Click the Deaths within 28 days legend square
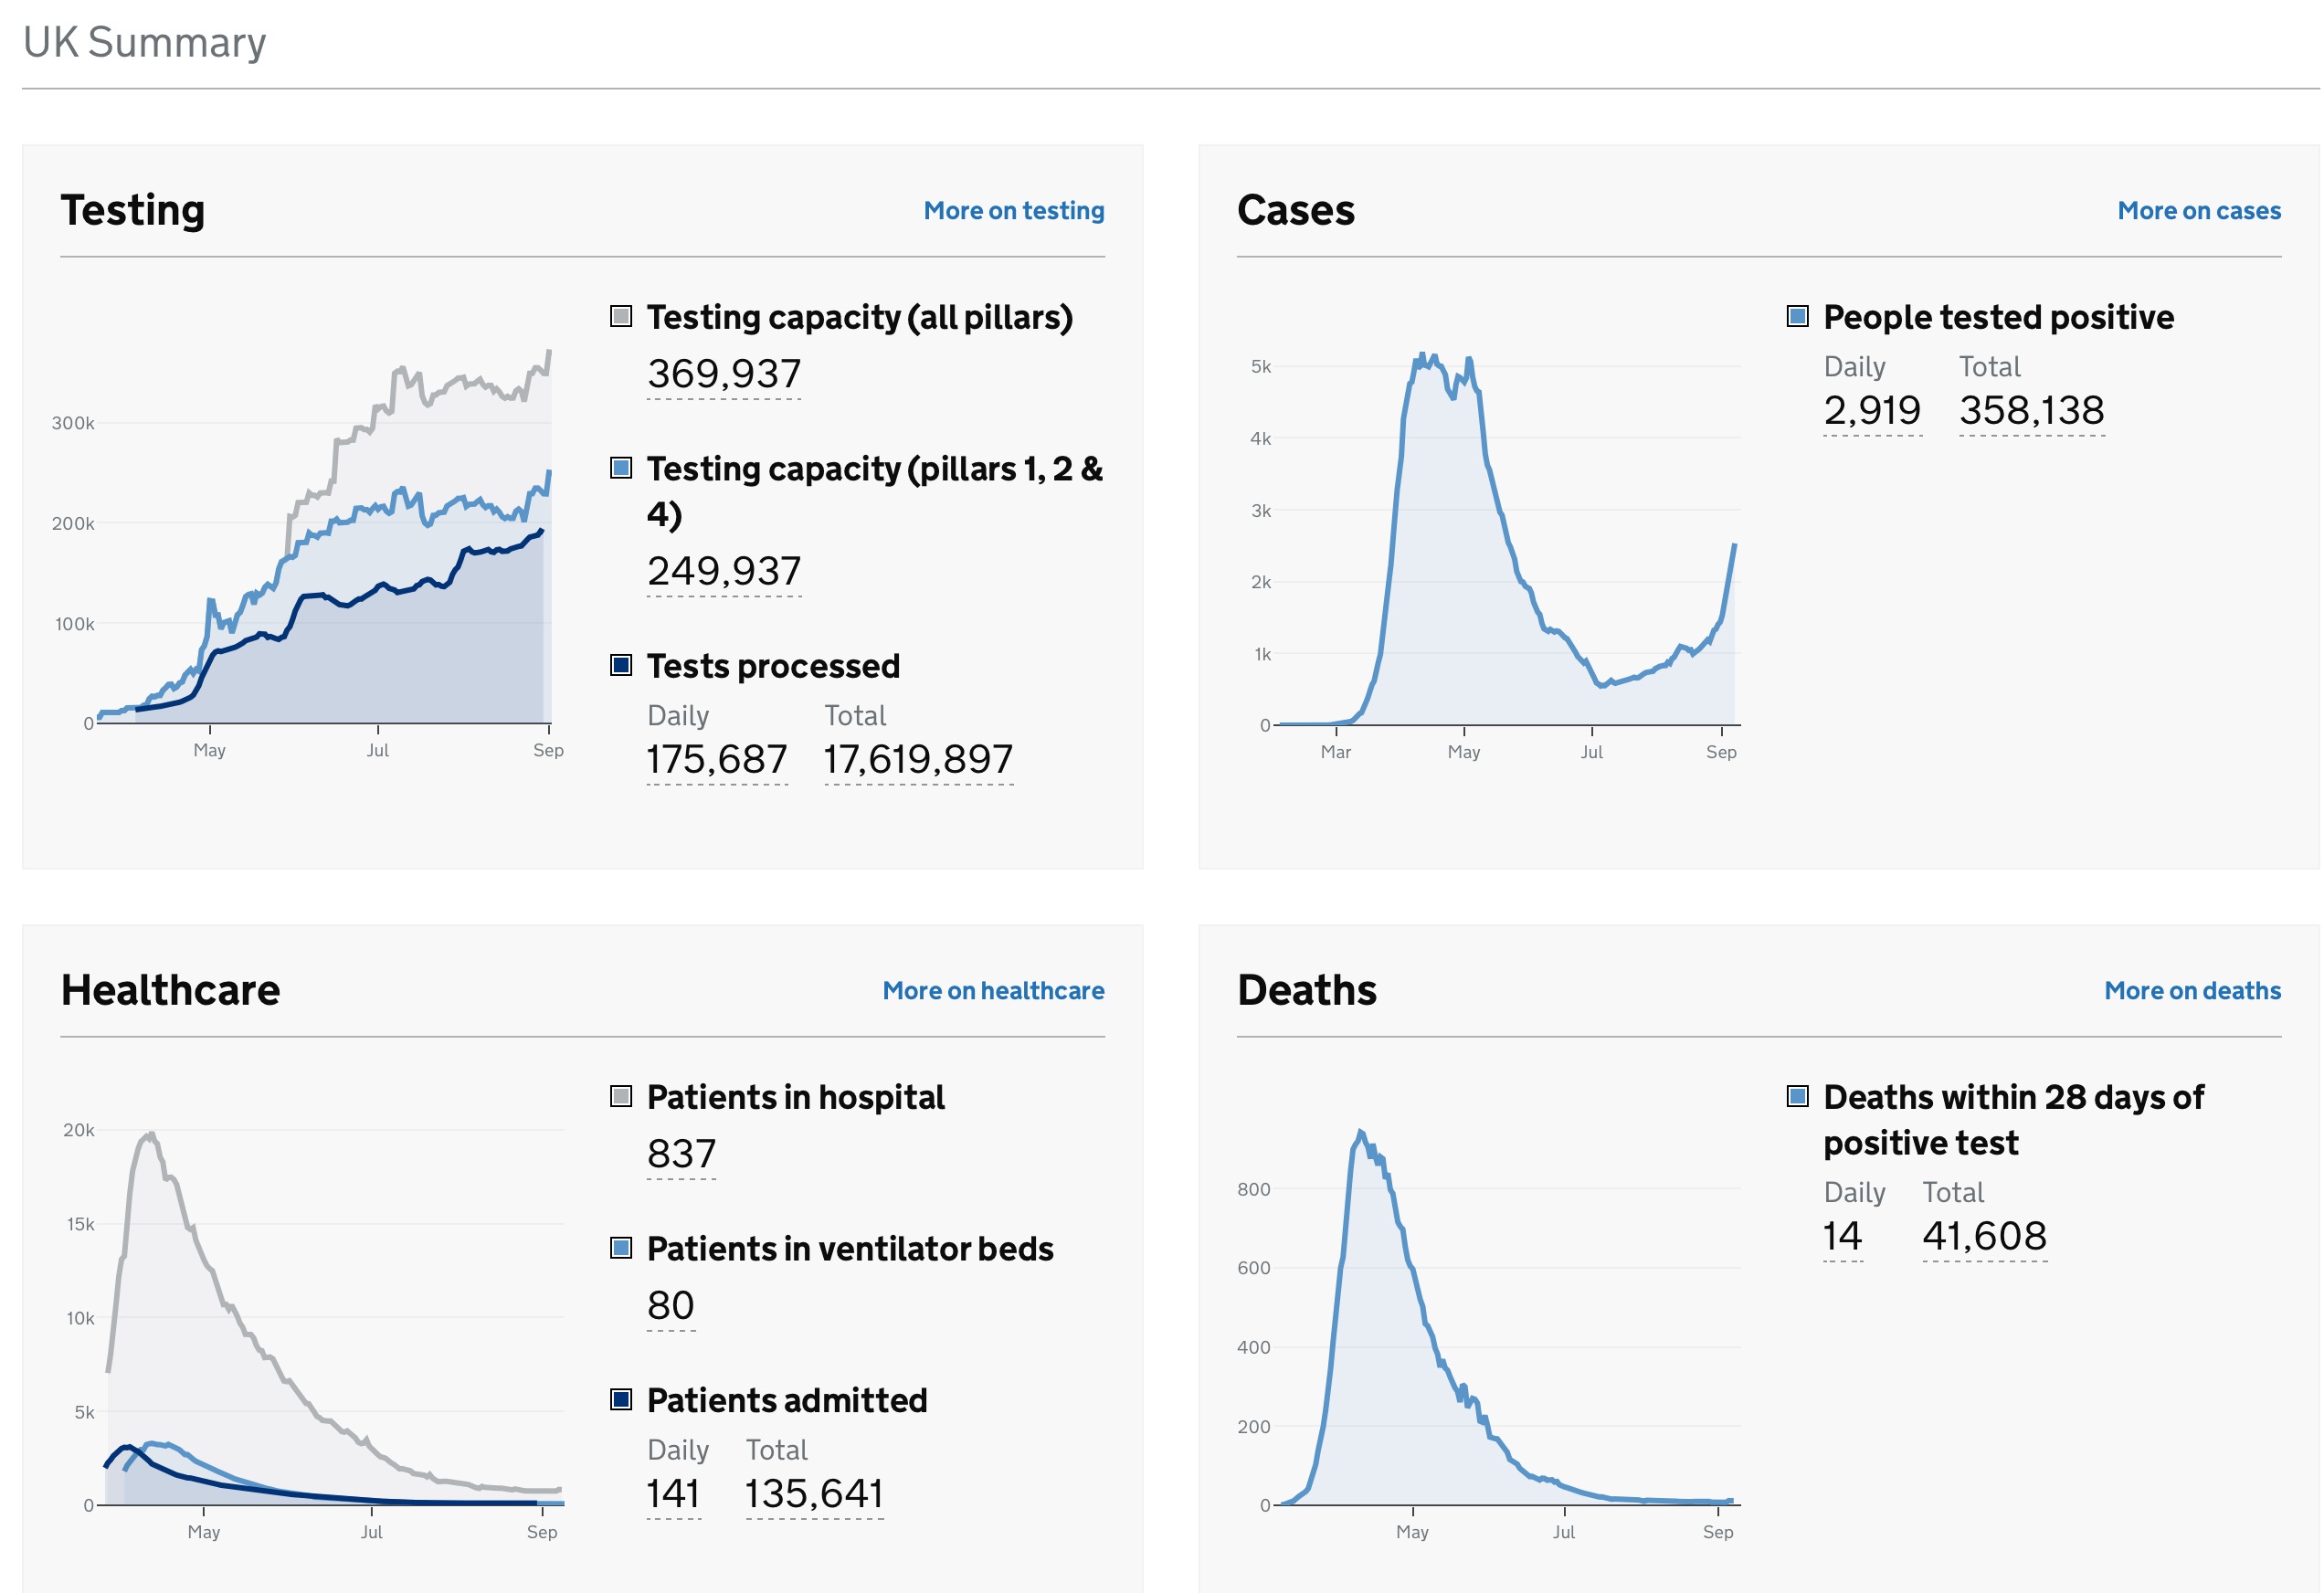The image size is (2324, 1593). point(1797,1097)
